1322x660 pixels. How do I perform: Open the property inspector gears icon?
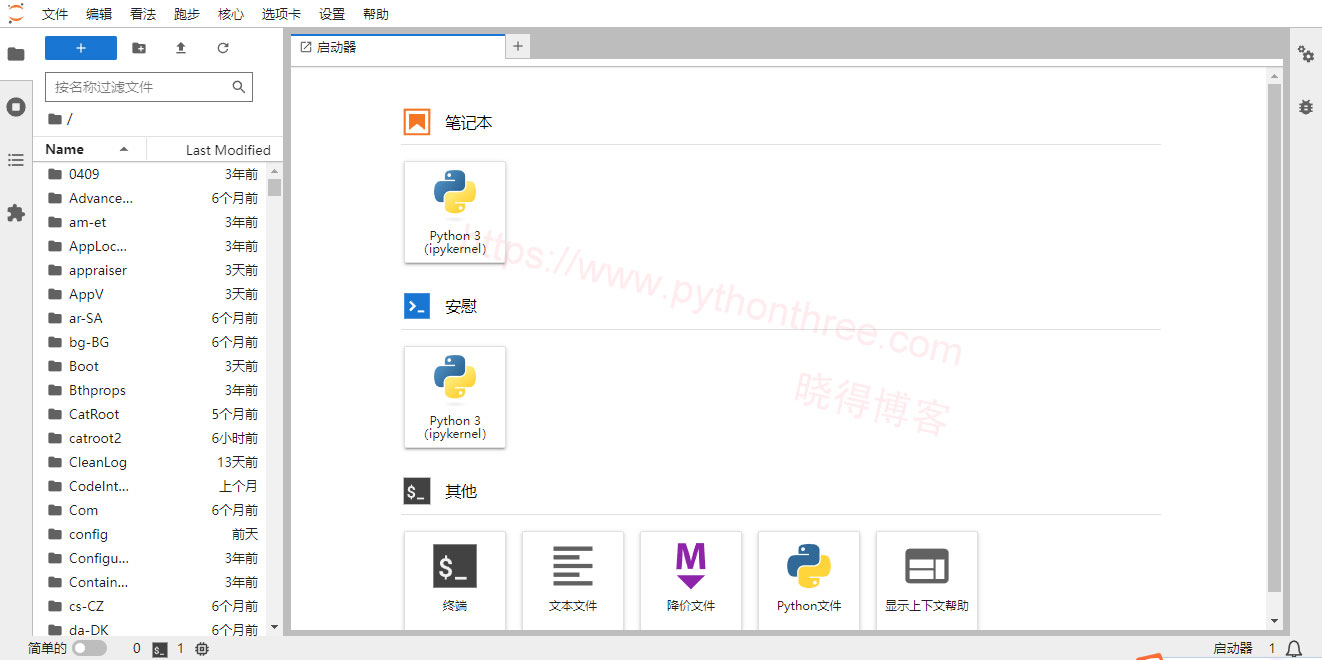pyautogui.click(x=1306, y=54)
